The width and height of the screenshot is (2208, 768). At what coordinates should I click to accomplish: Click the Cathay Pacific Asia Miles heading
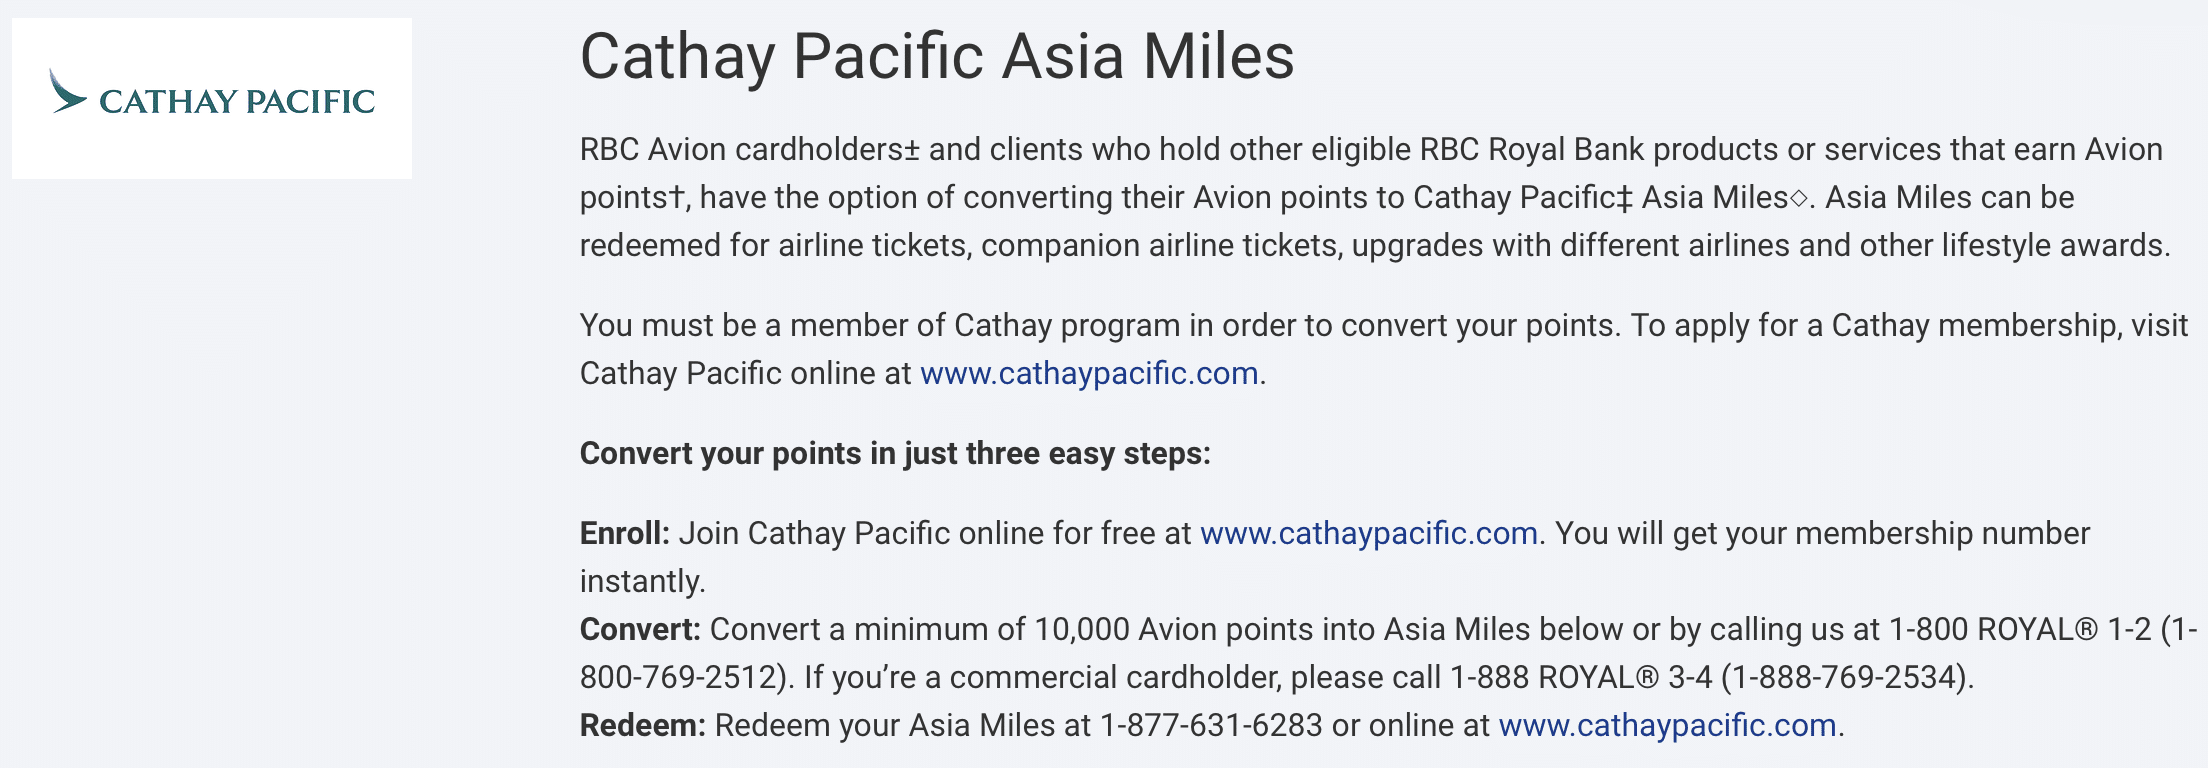click(937, 56)
